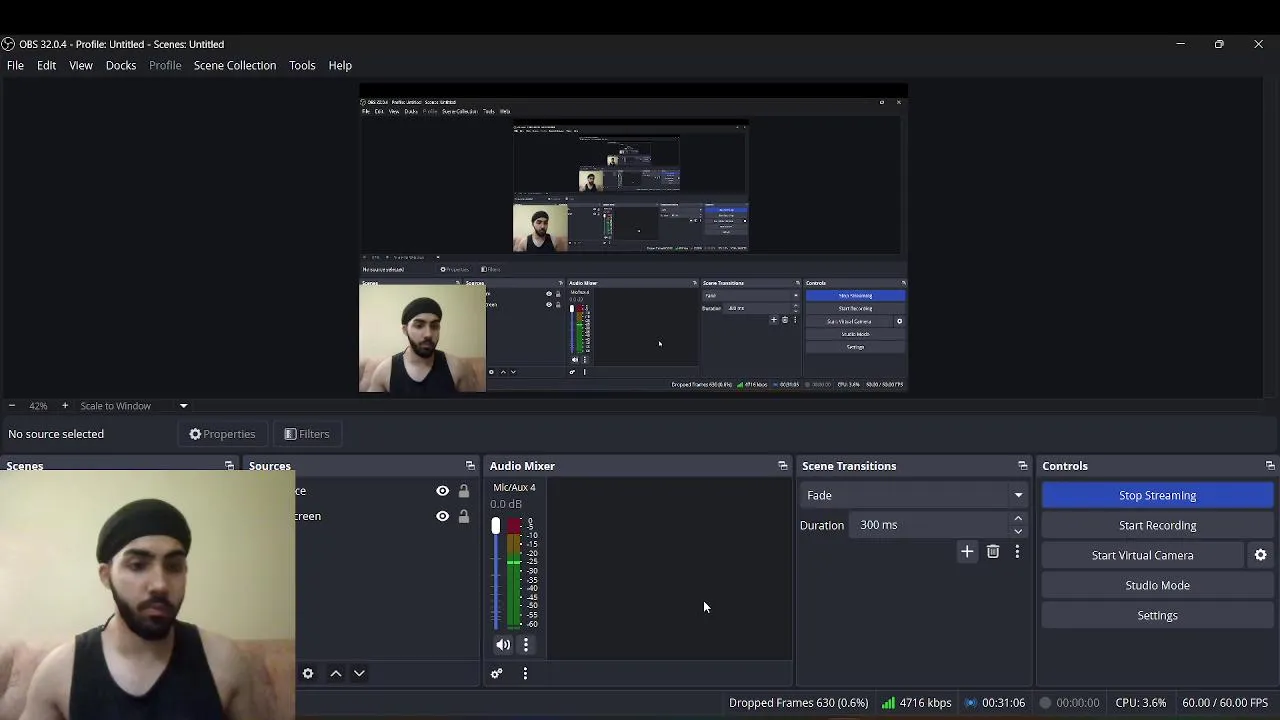The height and width of the screenshot is (720, 1280).
Task: Mute the Mic/Aux 4 audio
Action: pyautogui.click(x=503, y=645)
